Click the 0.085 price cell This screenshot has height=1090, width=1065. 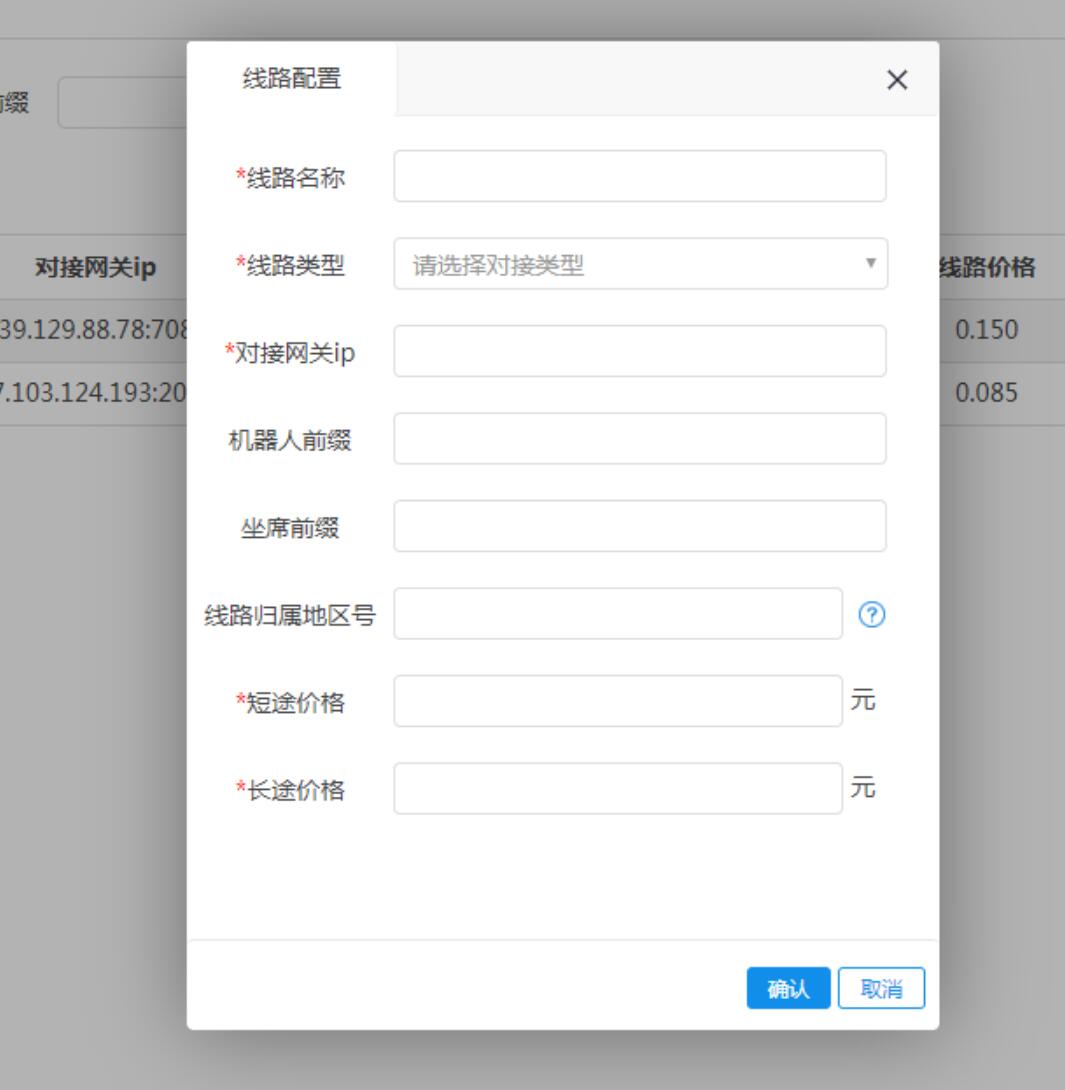coord(987,392)
